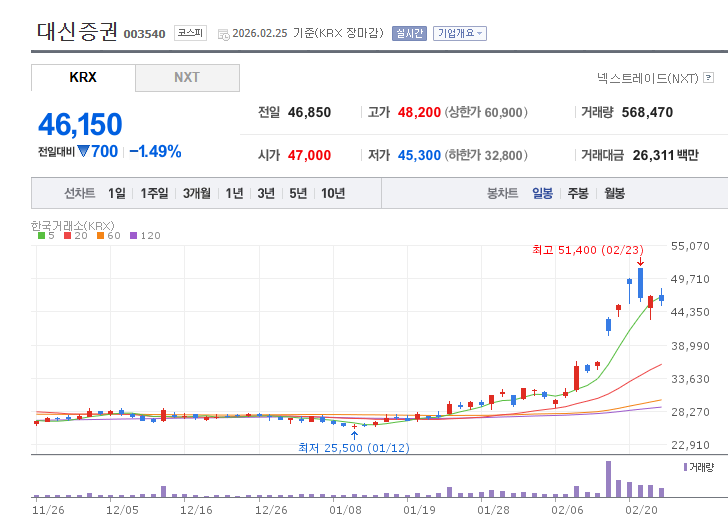Click the tallest purple volume bar
This screenshot has width=728, height=523.
608,479
